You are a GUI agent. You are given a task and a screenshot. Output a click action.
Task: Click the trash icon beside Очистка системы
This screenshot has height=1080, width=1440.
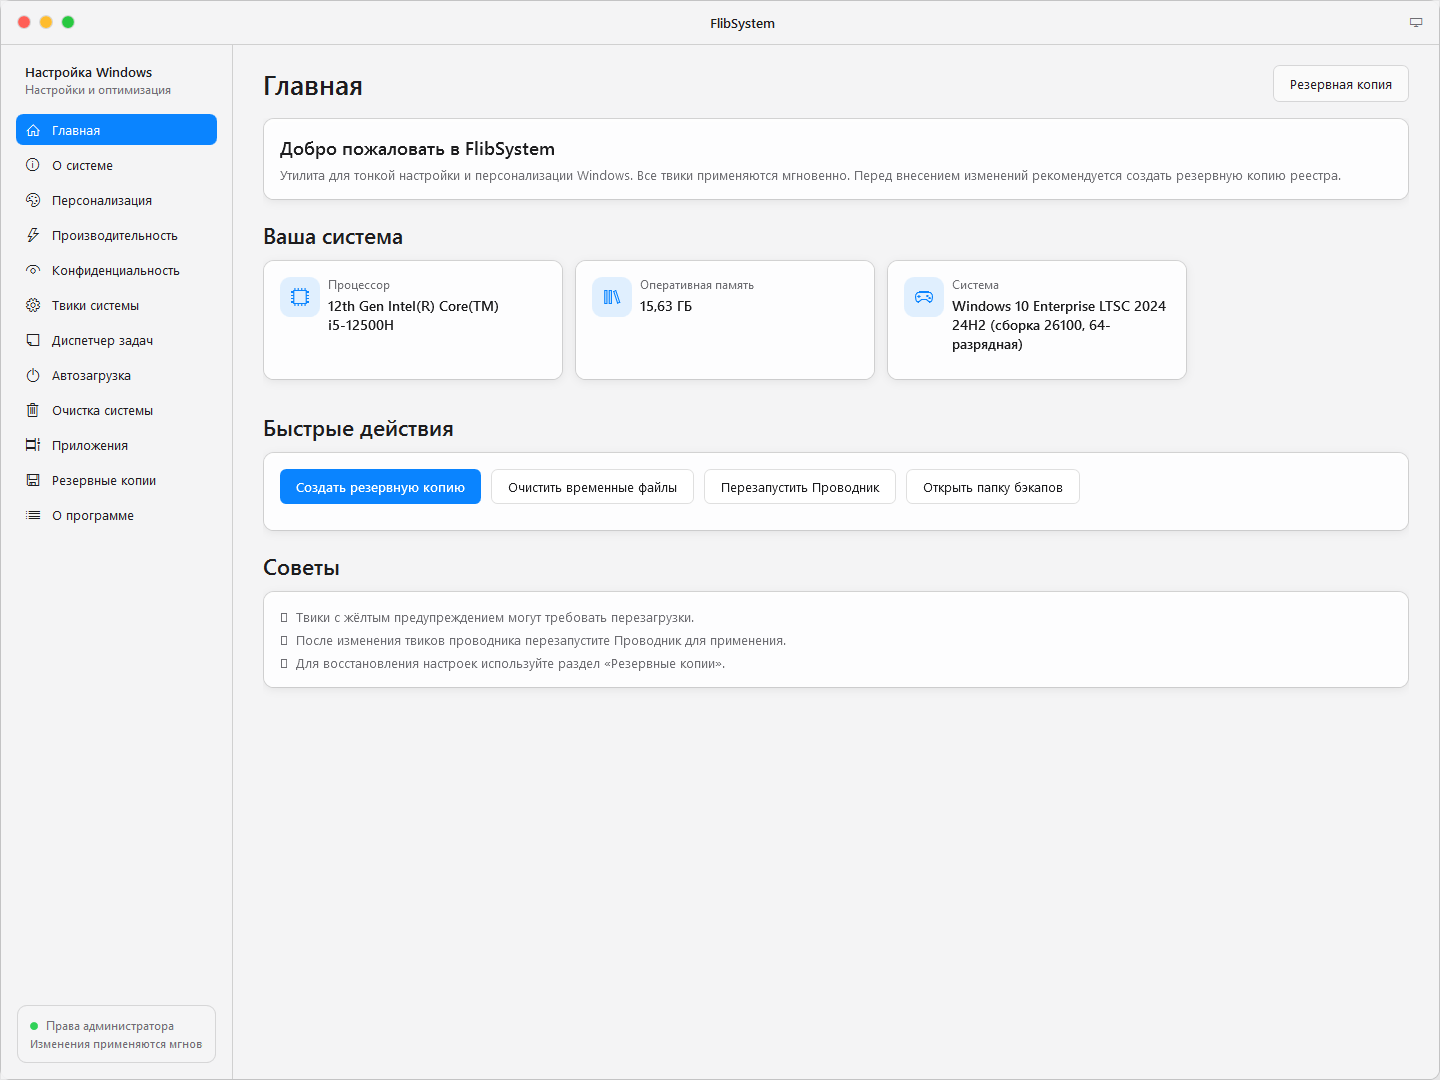33,410
